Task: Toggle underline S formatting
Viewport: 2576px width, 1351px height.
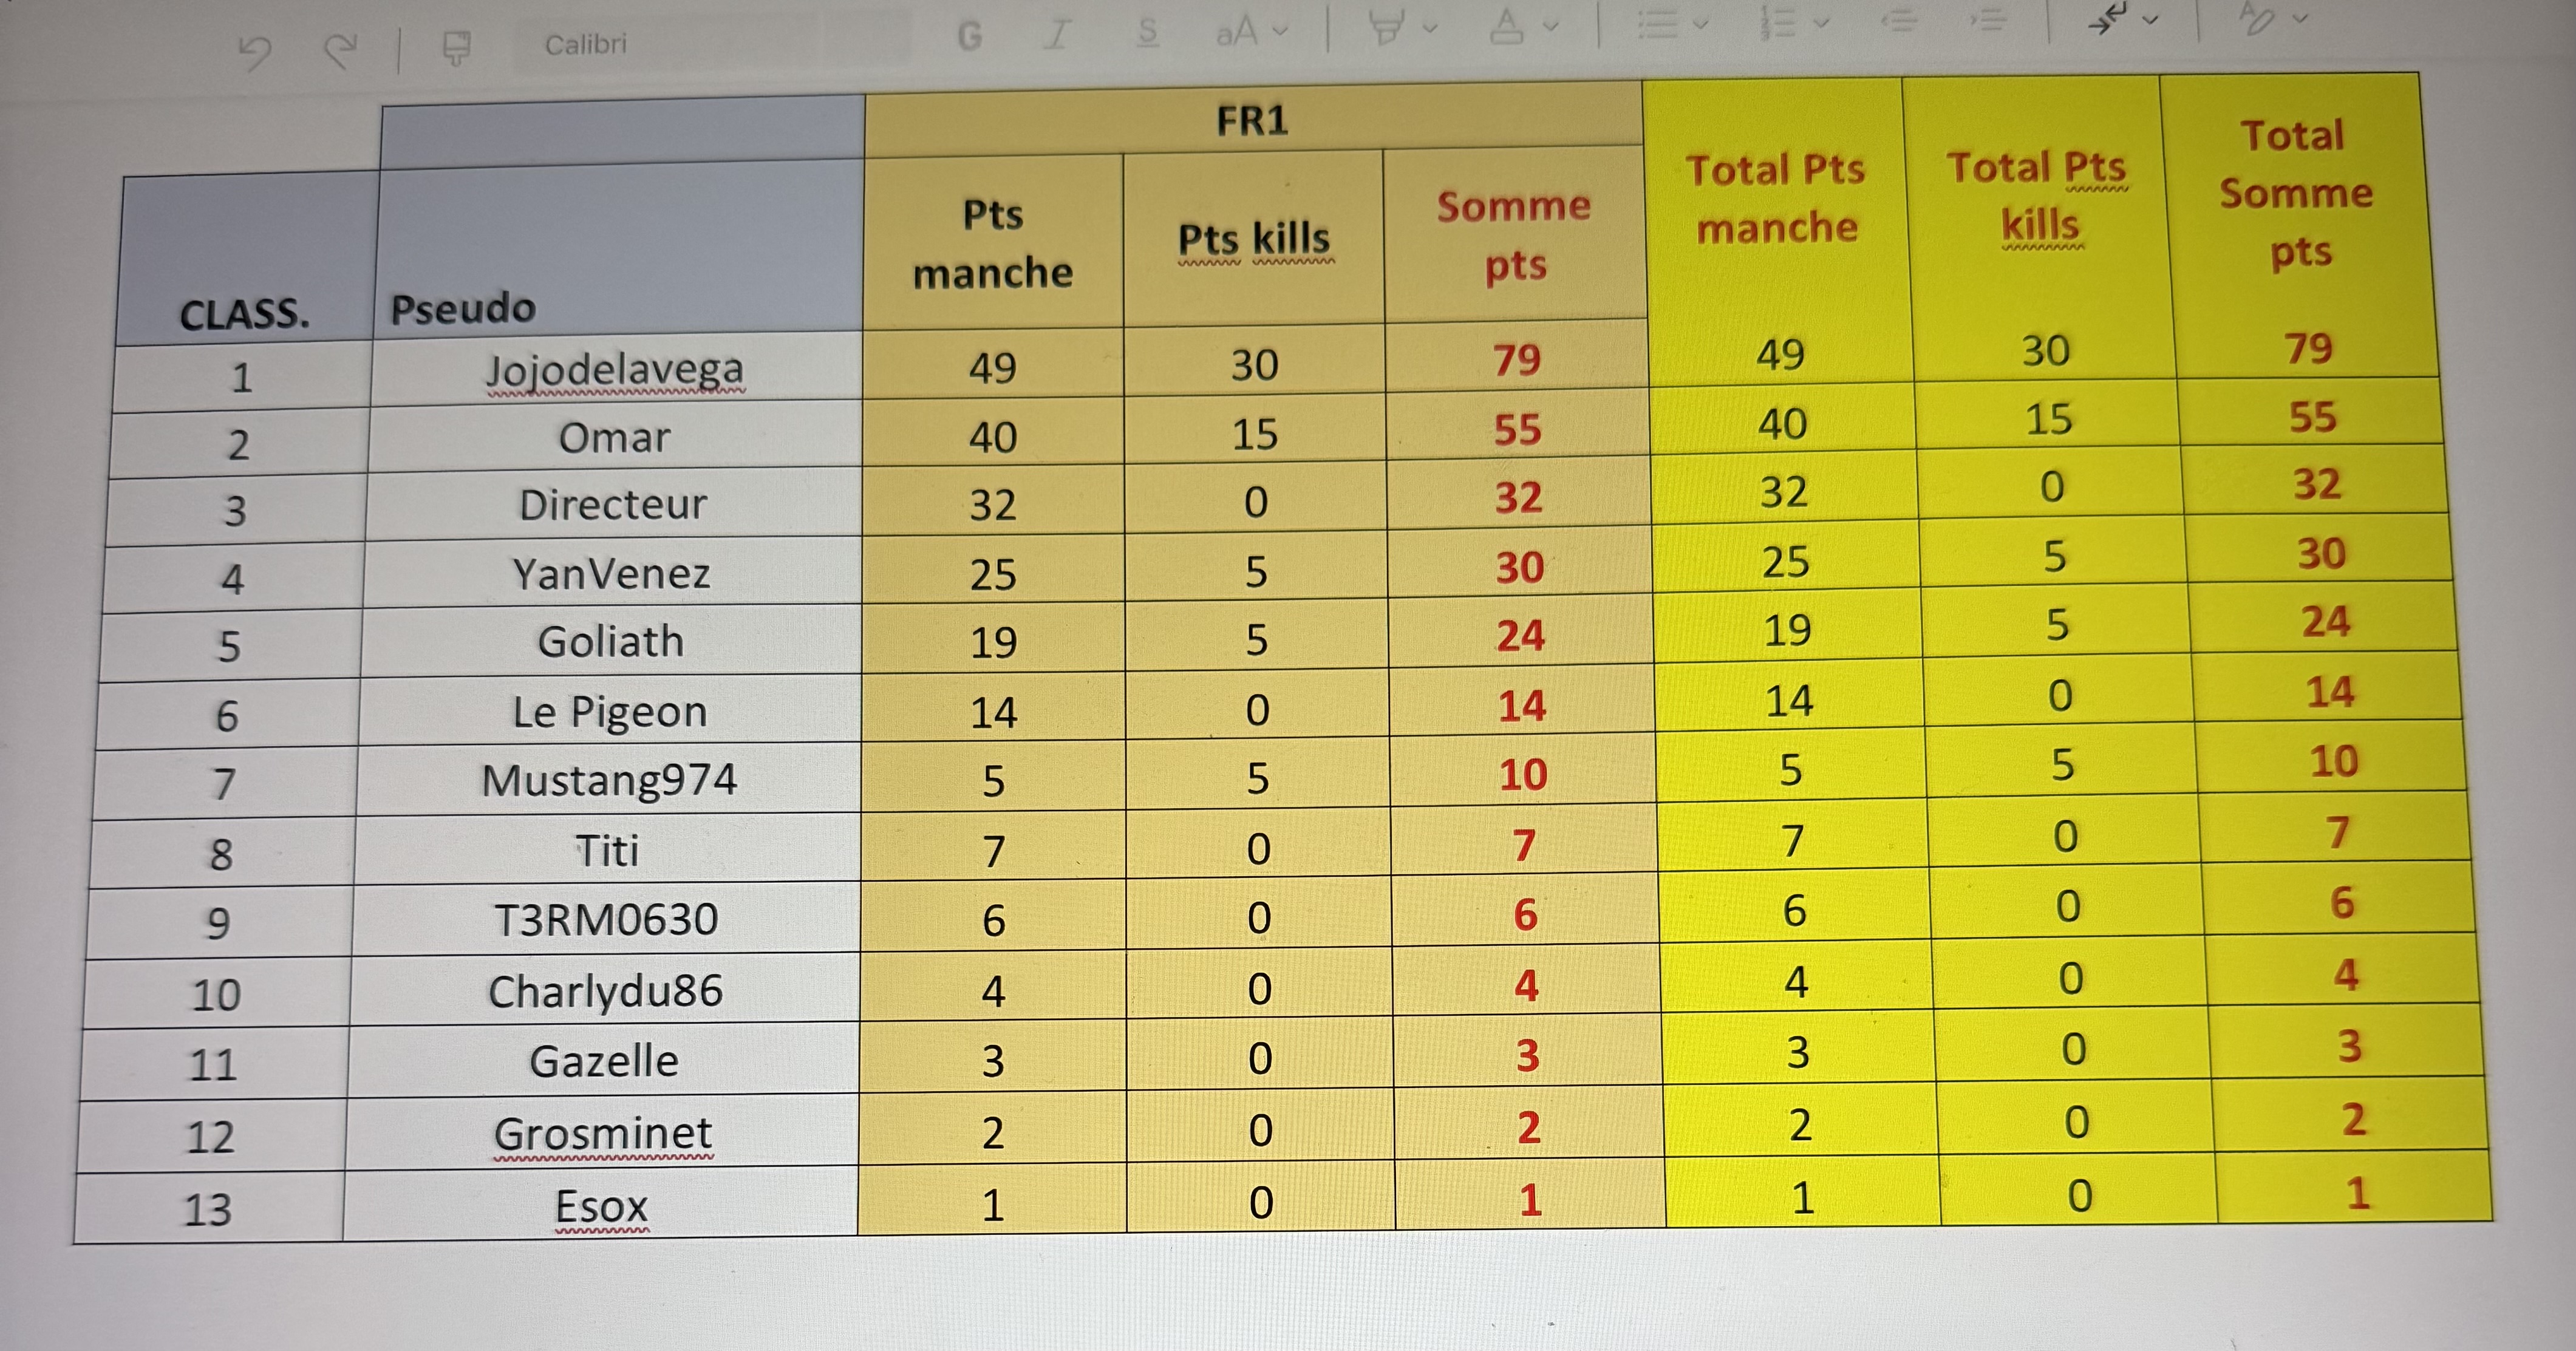Action: (x=1148, y=32)
